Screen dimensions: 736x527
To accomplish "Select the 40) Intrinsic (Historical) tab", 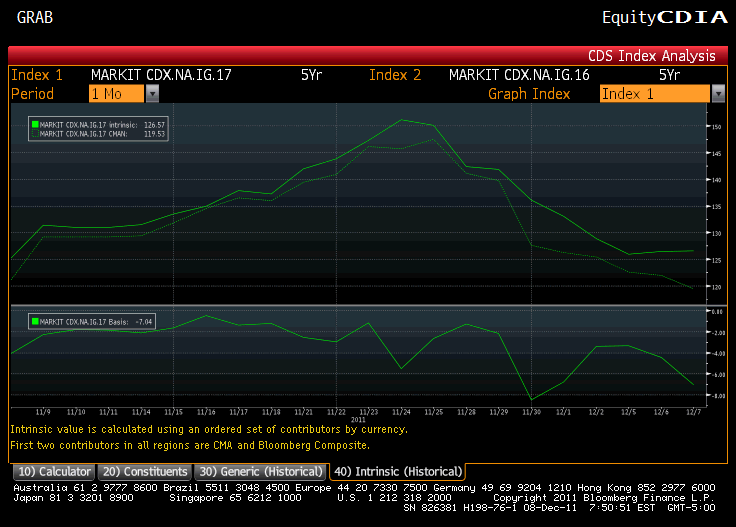I will click(398, 471).
